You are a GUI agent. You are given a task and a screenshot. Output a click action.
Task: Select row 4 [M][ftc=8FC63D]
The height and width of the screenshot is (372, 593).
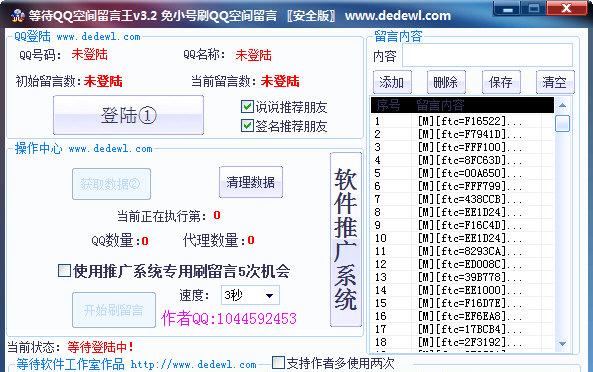[x=462, y=160]
